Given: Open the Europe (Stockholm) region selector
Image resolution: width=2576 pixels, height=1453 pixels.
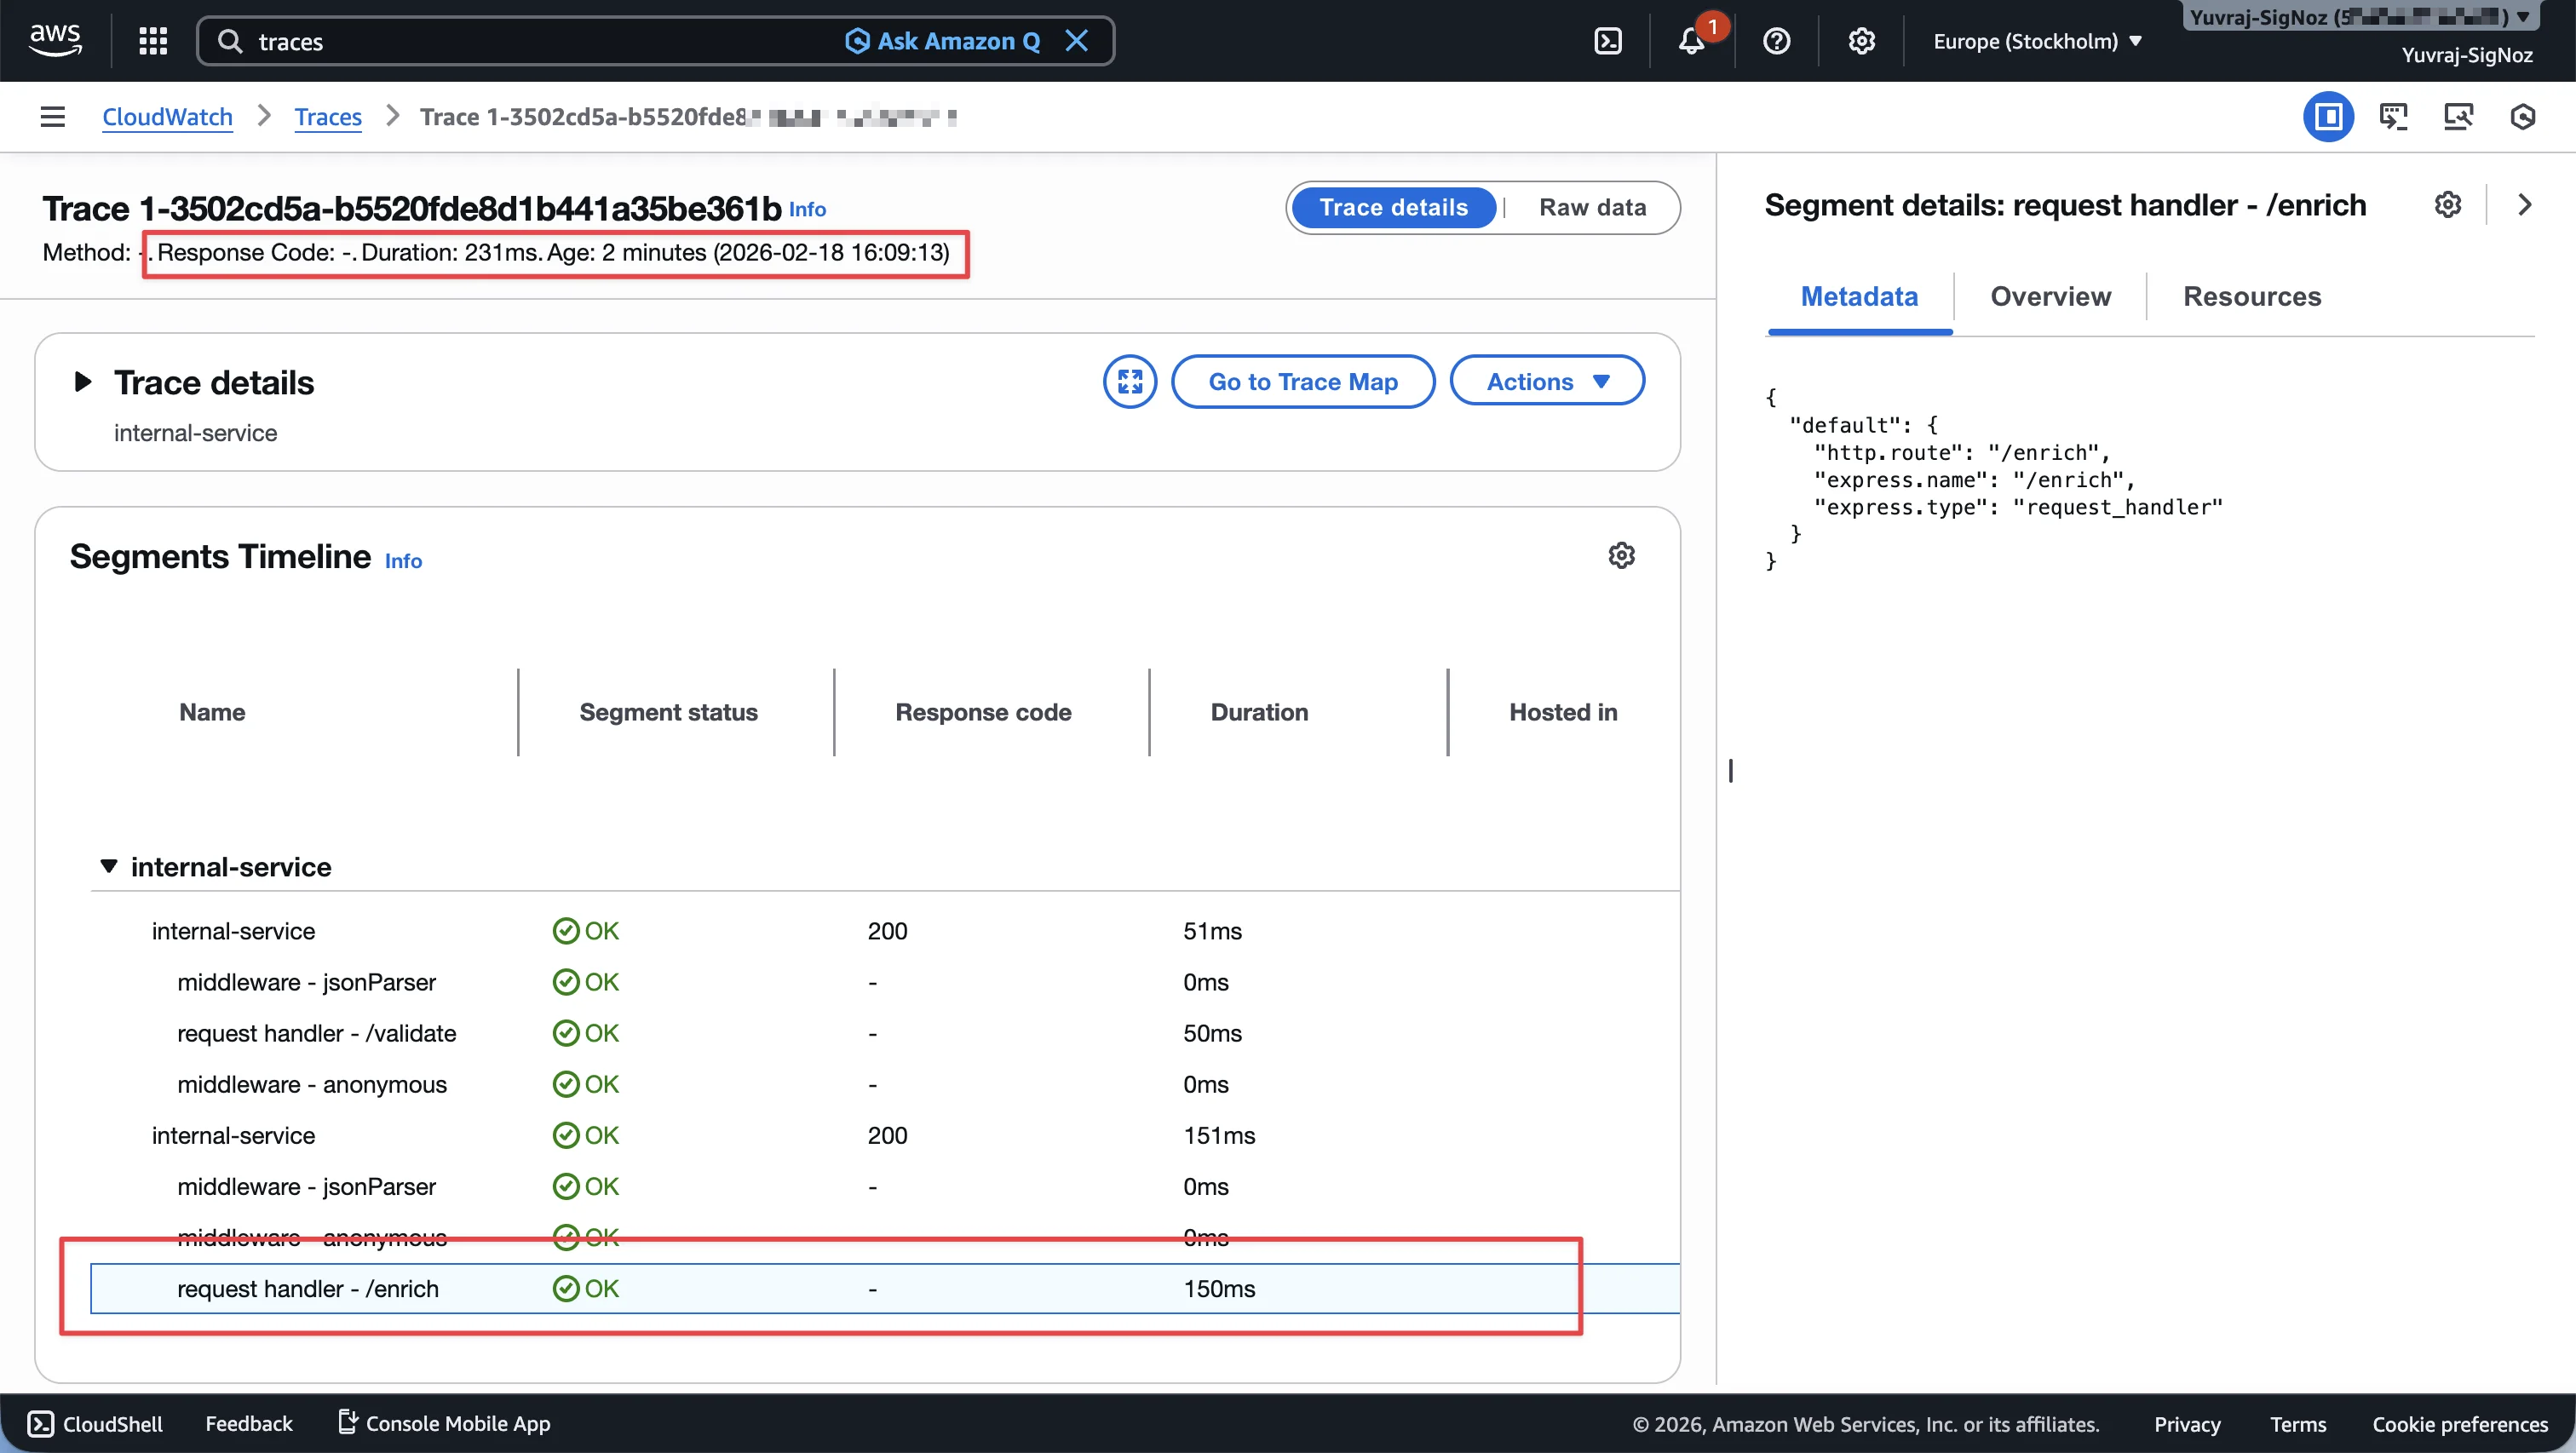Looking at the screenshot, I should click(2038, 41).
